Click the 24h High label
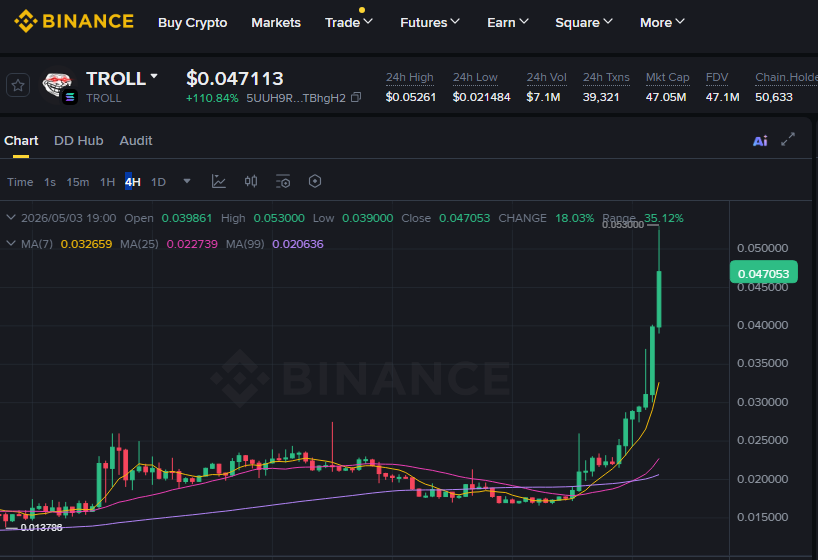The image size is (818, 560). 410,77
